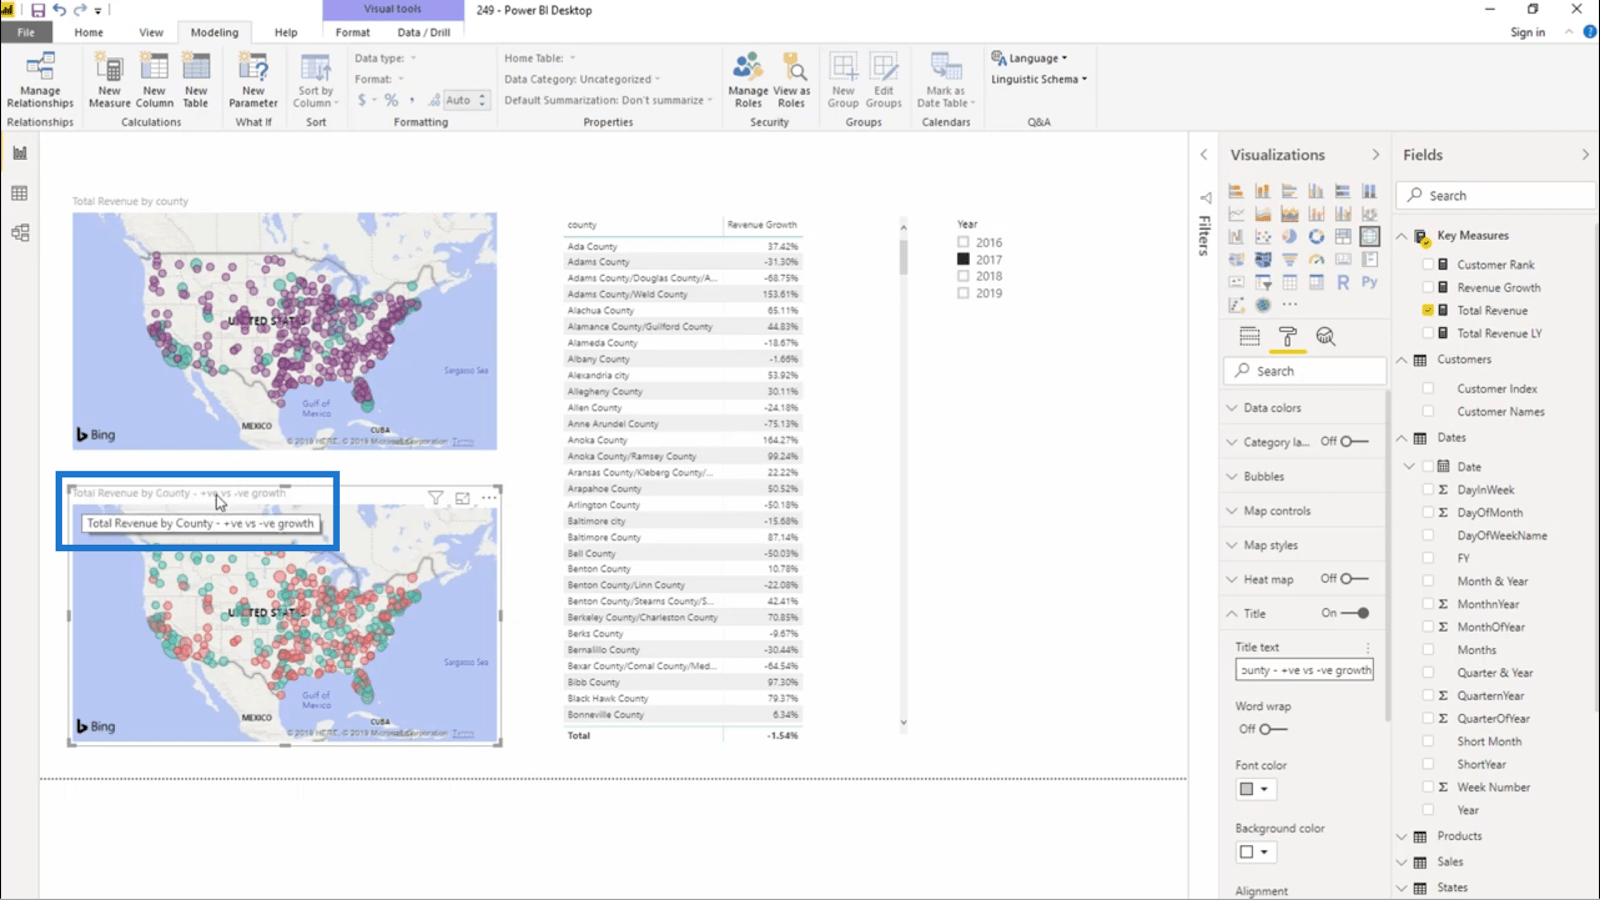Viewport: 1600px width, 900px height.
Task: Open the Font color picker
Action: point(1254,789)
